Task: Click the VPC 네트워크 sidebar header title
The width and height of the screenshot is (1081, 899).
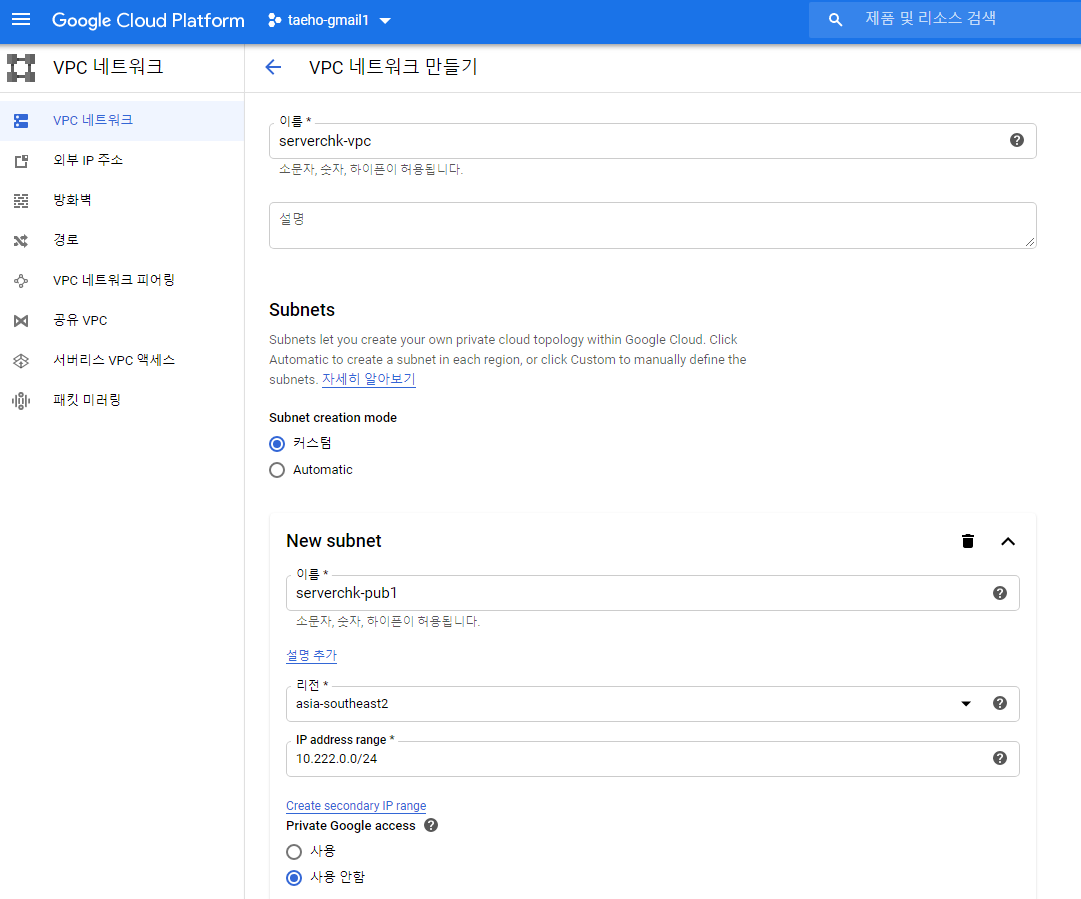Action: pos(108,67)
